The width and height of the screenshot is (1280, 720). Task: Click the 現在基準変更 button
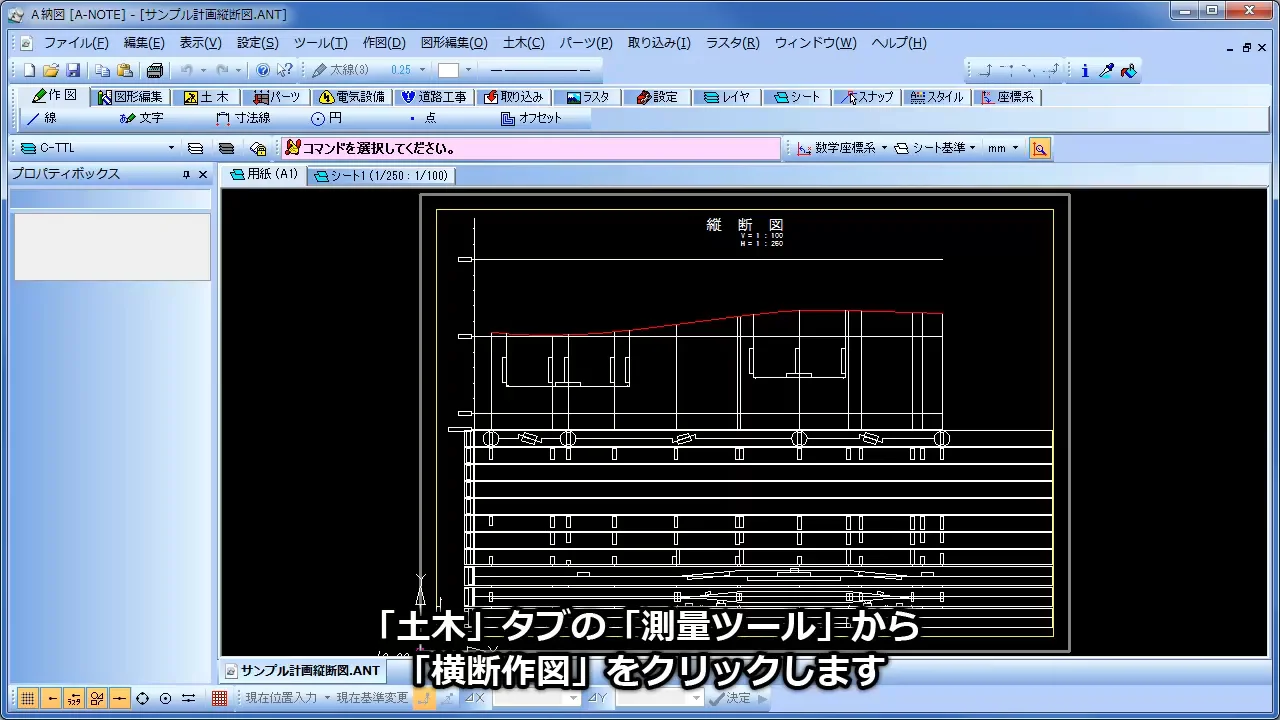click(372, 698)
